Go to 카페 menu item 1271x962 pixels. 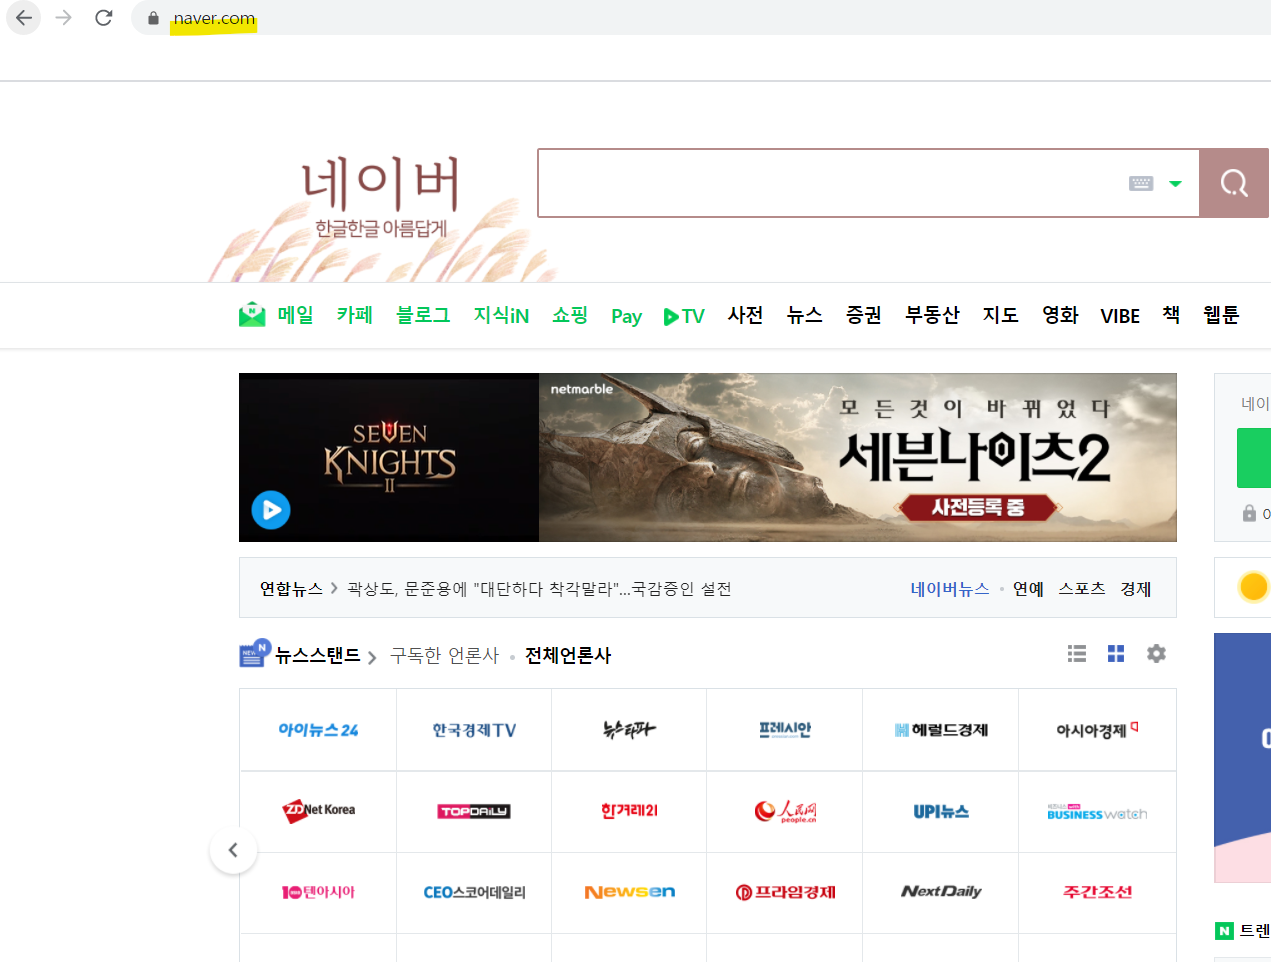coord(354,315)
